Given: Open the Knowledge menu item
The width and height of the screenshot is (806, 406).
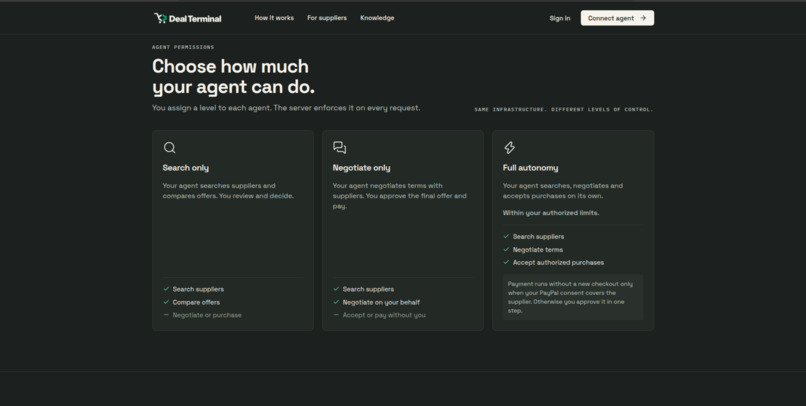Looking at the screenshot, I should coord(377,18).
